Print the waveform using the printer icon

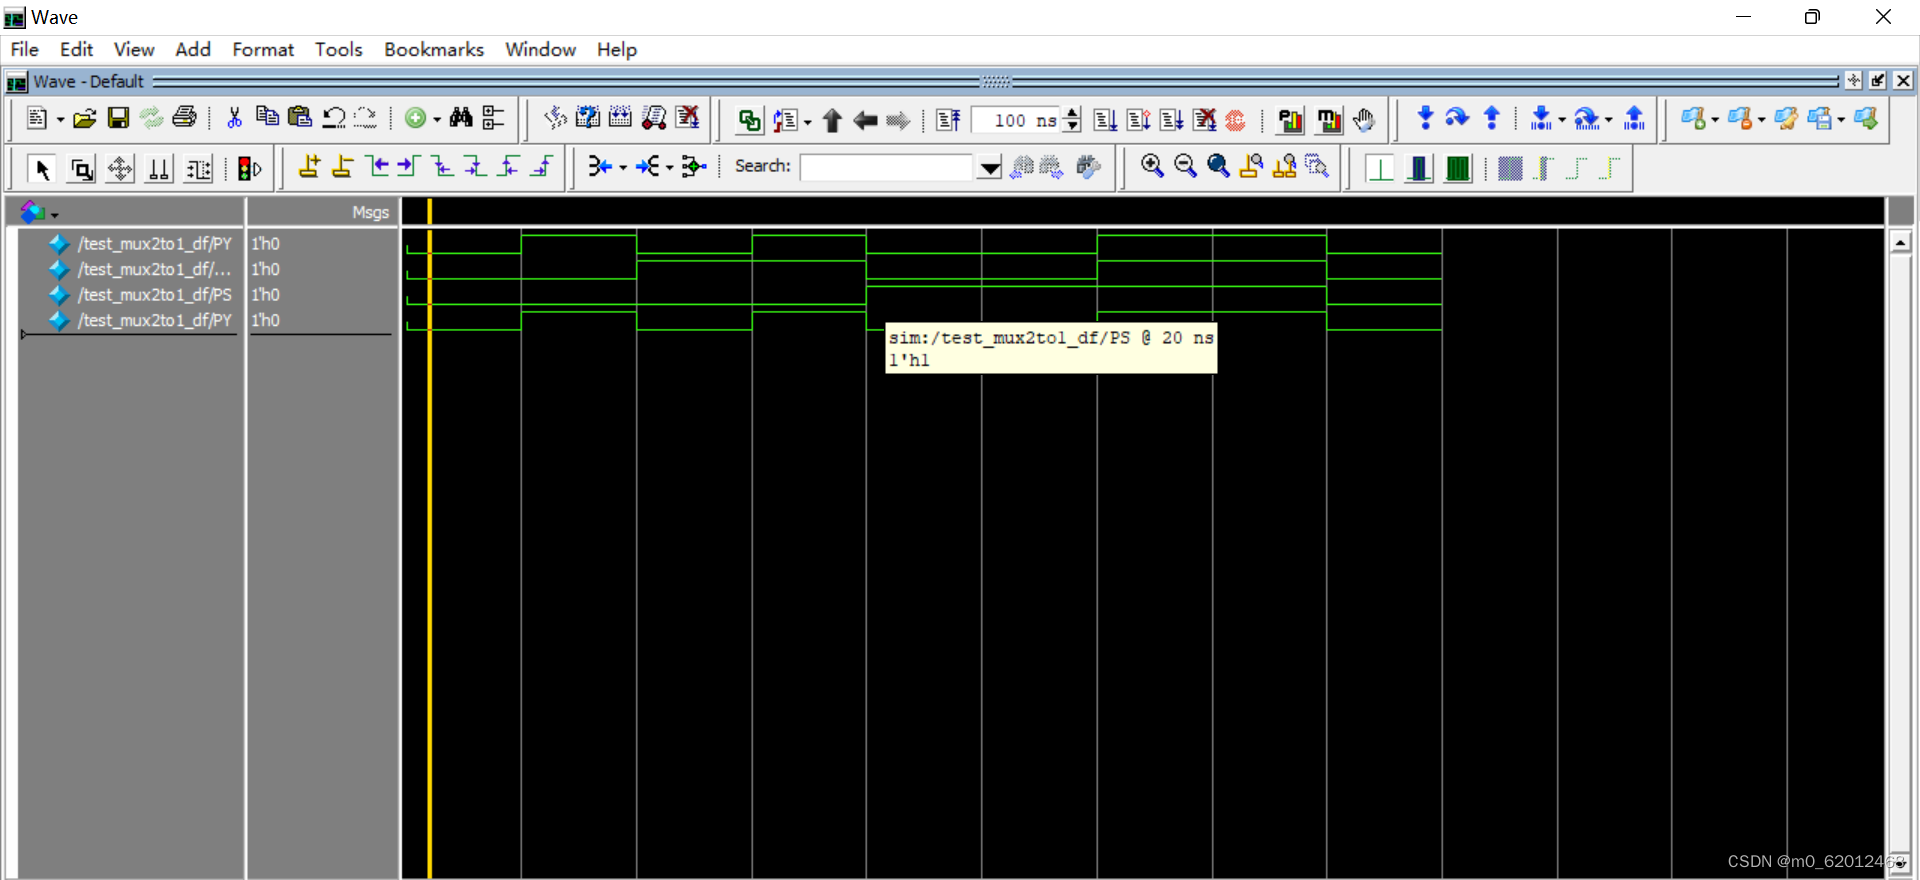tap(184, 118)
